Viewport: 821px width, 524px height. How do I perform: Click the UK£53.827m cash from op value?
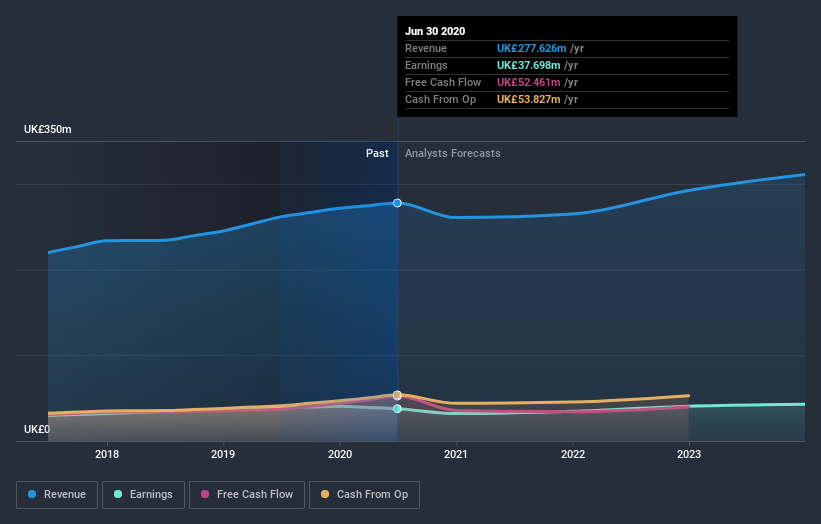coord(528,99)
